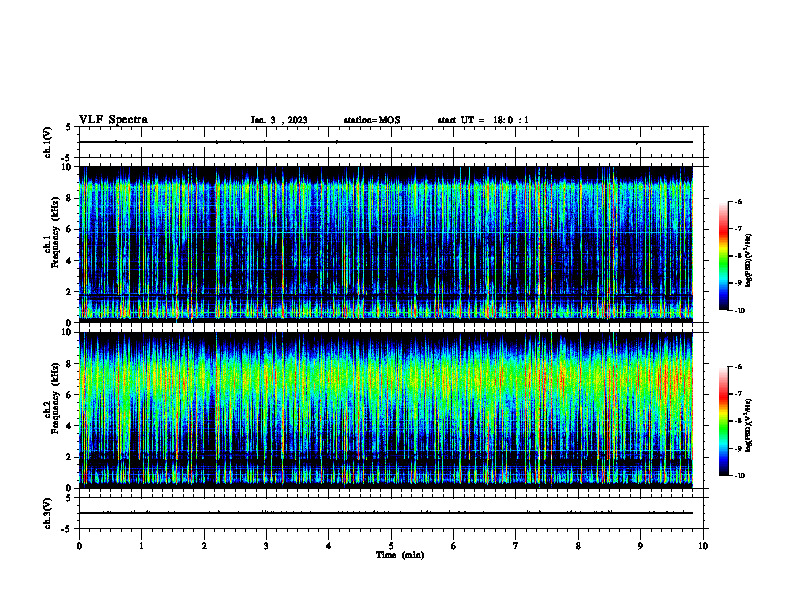Click the "2" kHz tick of ch.1 spectrogram
The image size is (792, 612).
point(70,292)
